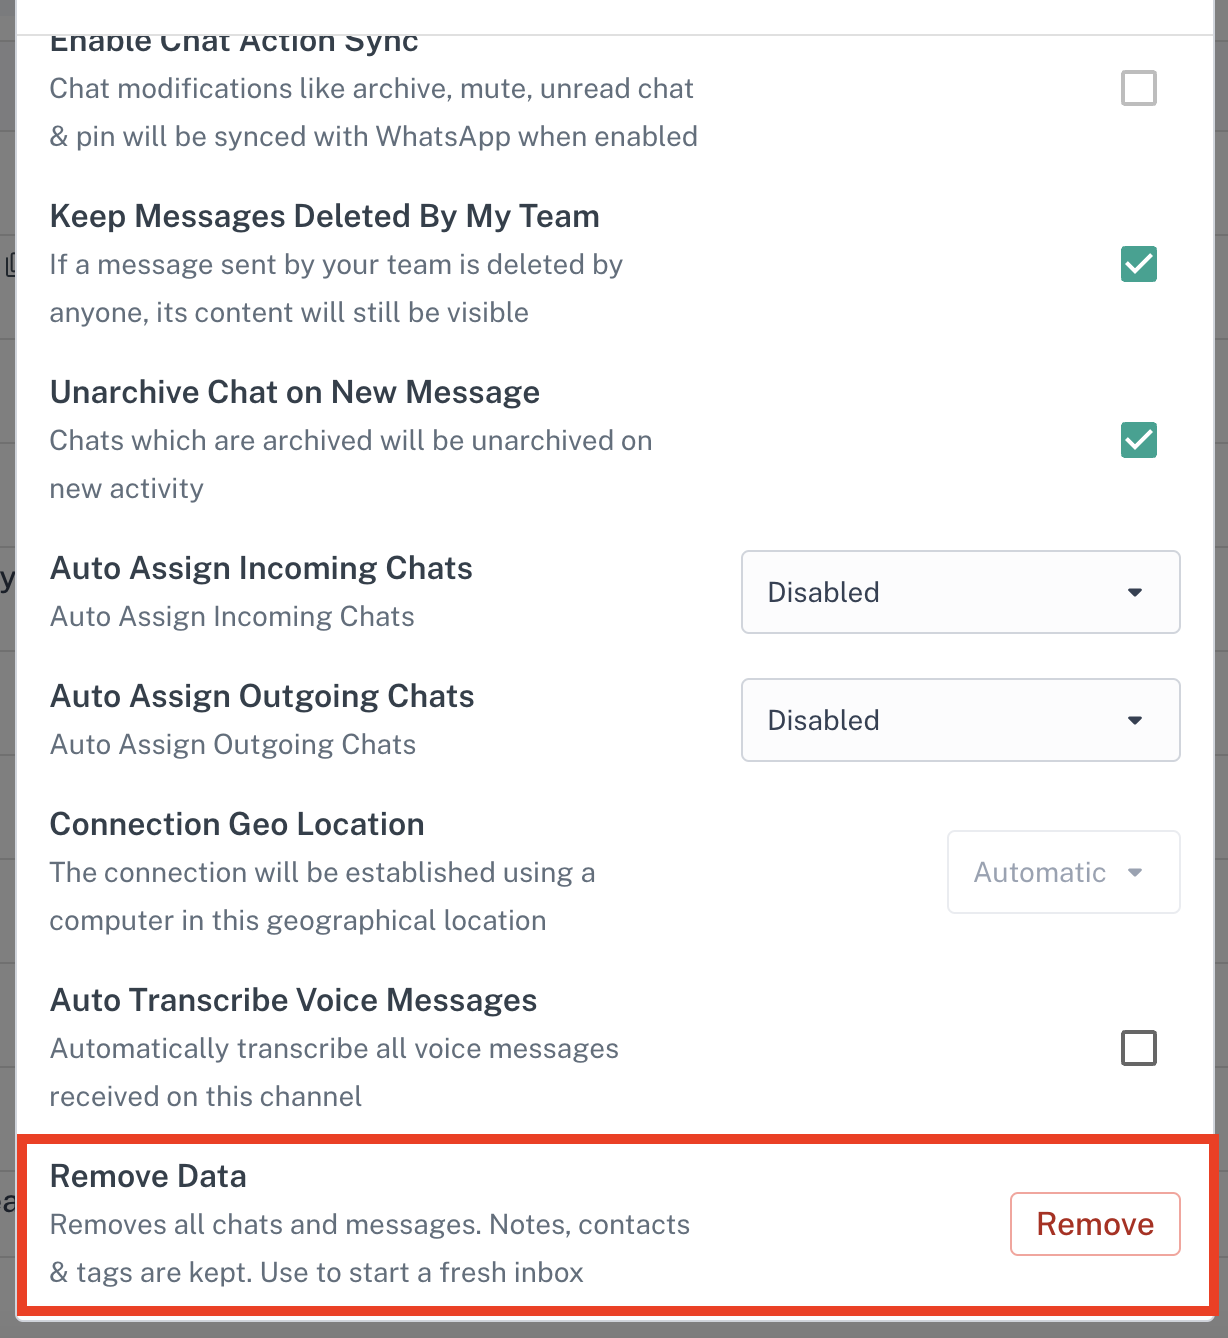Click the Unarchive Chat on New Message title
Image resolution: width=1228 pixels, height=1338 pixels.
pos(294,392)
